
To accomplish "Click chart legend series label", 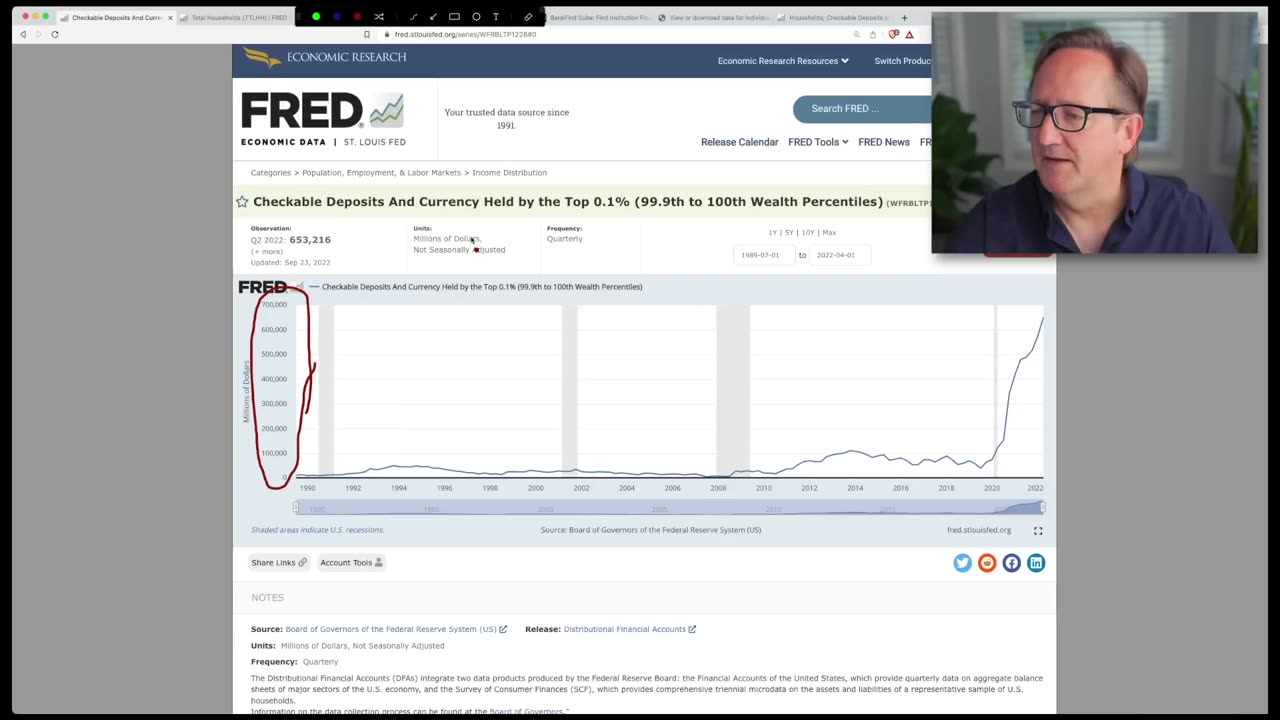I will pos(482,287).
